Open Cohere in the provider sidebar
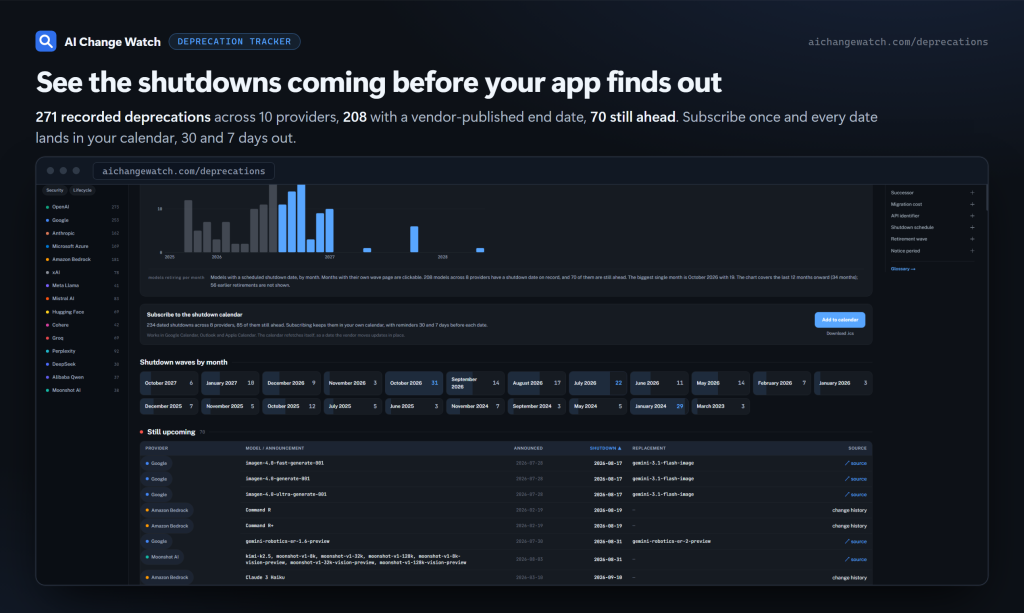1024x613 pixels. tap(82, 325)
